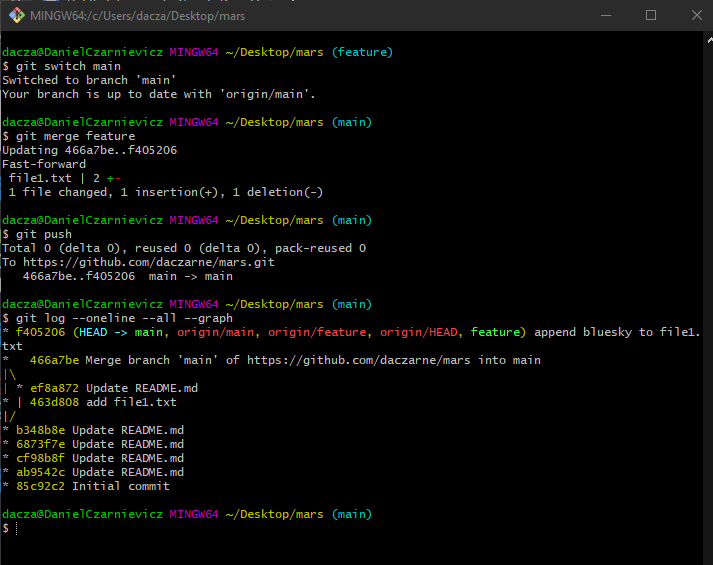Click the '(feature)' branch name in the first prompt
This screenshot has width=713, height=565.
coord(362,52)
